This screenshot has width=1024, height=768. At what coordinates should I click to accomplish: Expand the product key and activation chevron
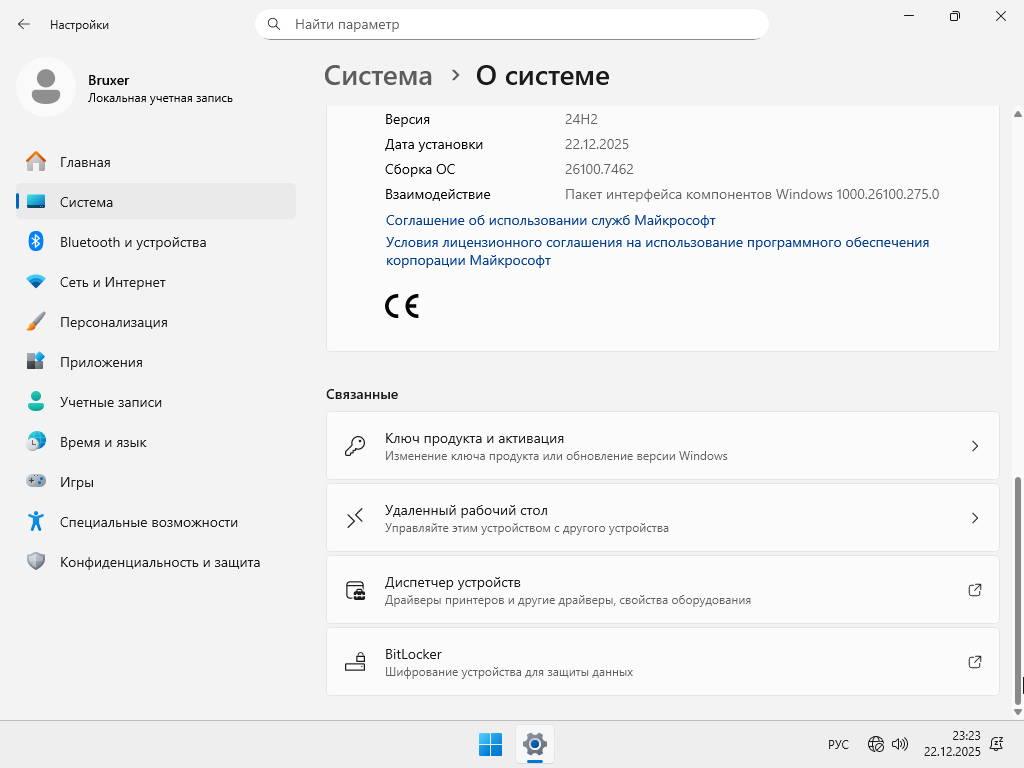974,446
